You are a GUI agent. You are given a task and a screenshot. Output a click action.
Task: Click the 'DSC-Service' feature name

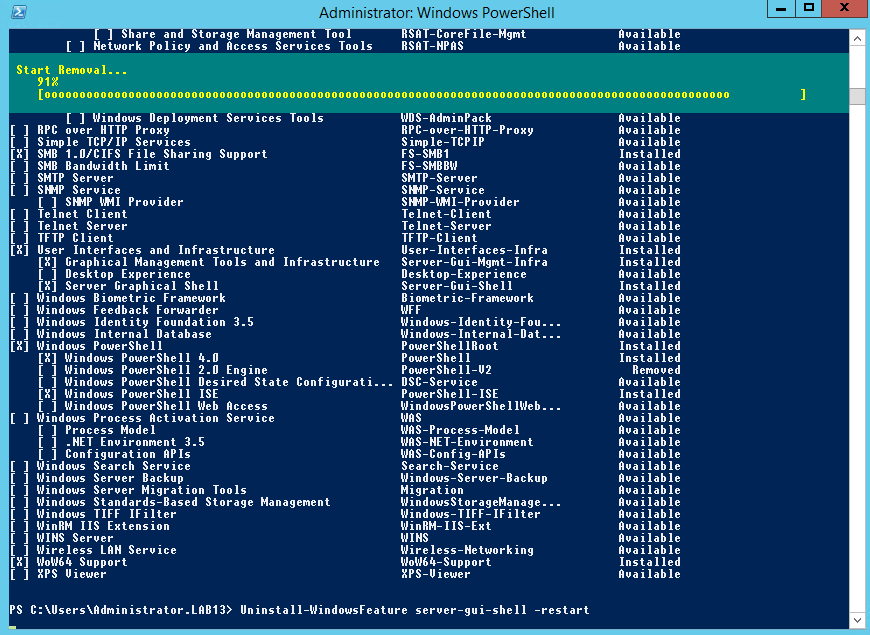pyautogui.click(x=439, y=382)
